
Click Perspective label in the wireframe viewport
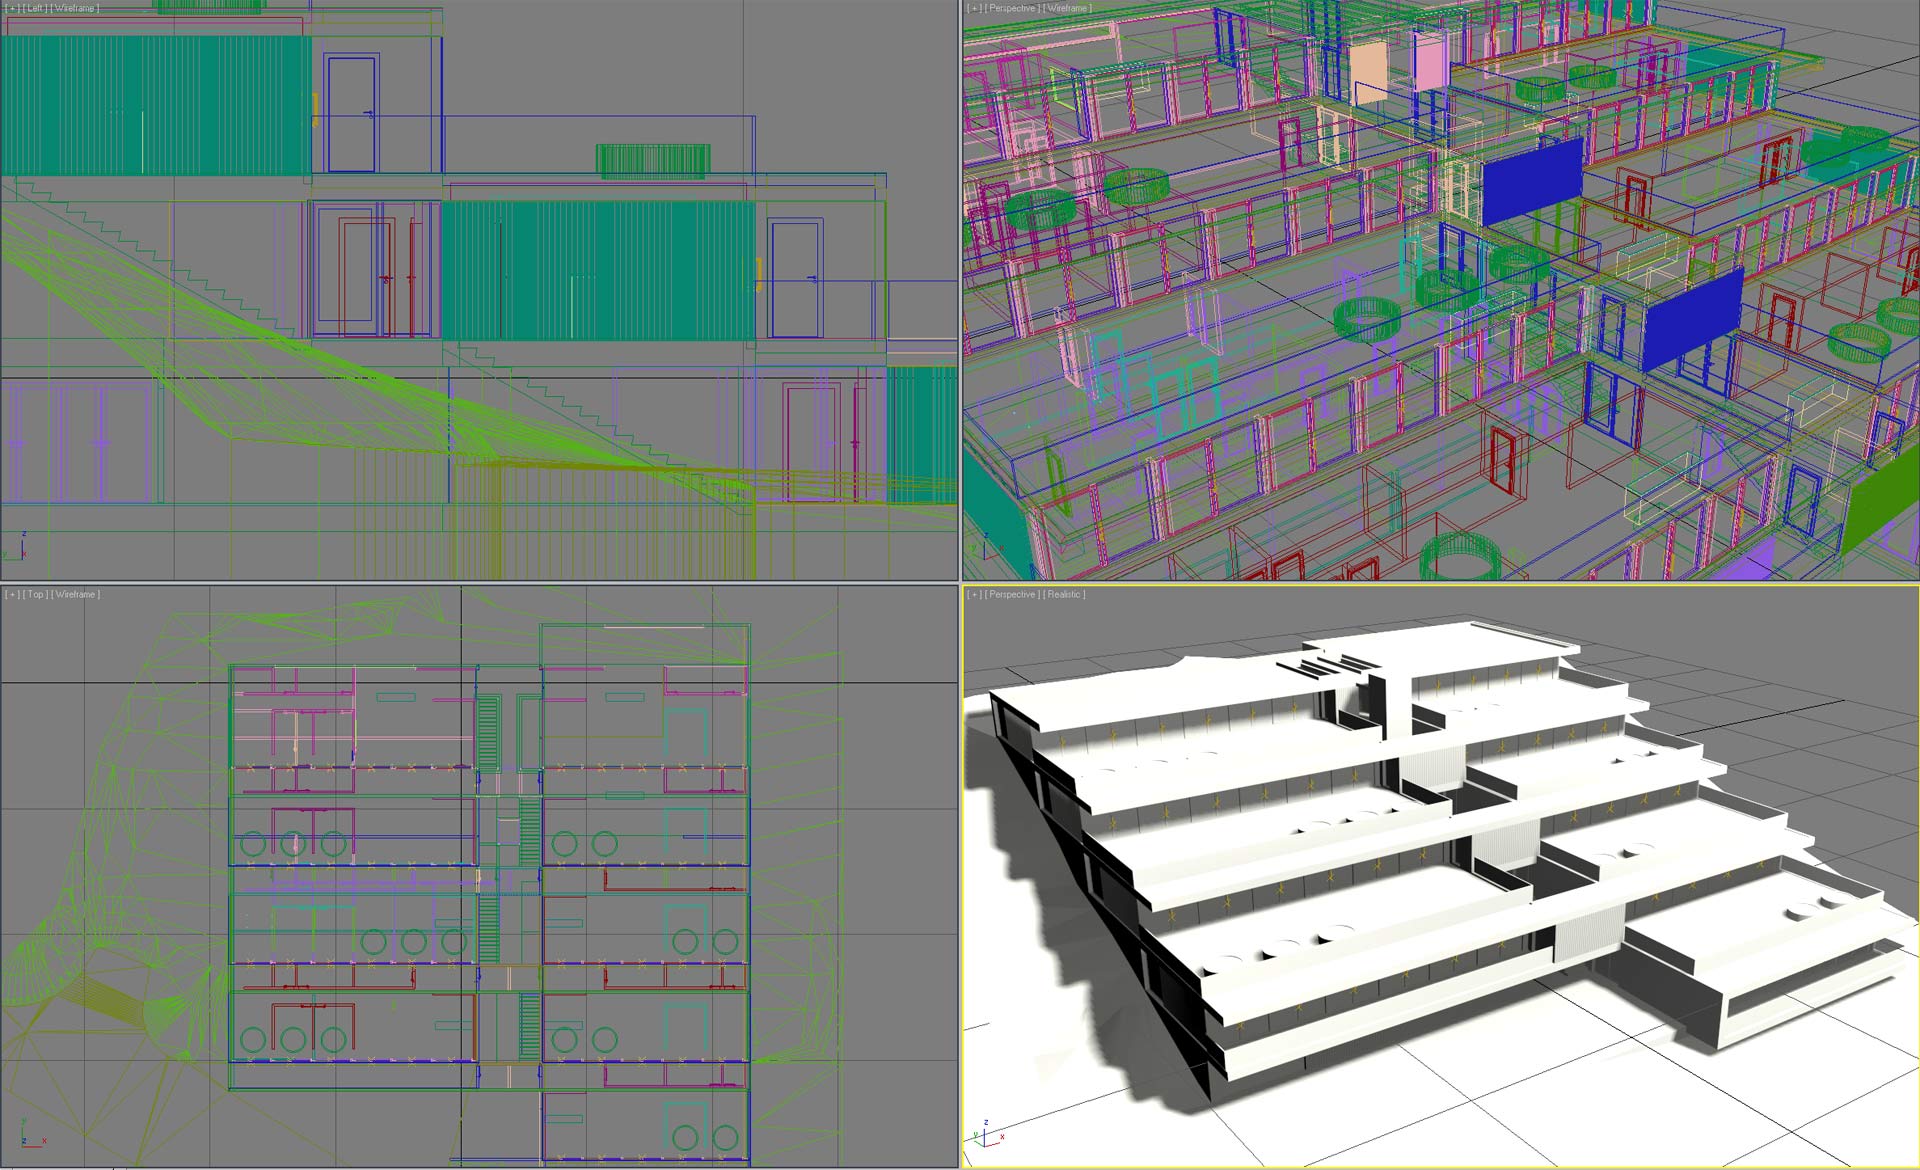coord(1011,8)
